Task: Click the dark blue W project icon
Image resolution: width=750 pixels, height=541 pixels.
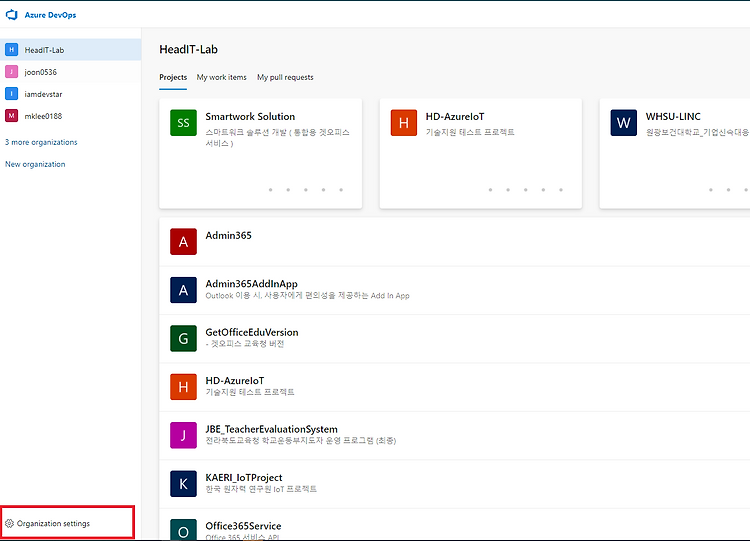Action: coord(624,123)
